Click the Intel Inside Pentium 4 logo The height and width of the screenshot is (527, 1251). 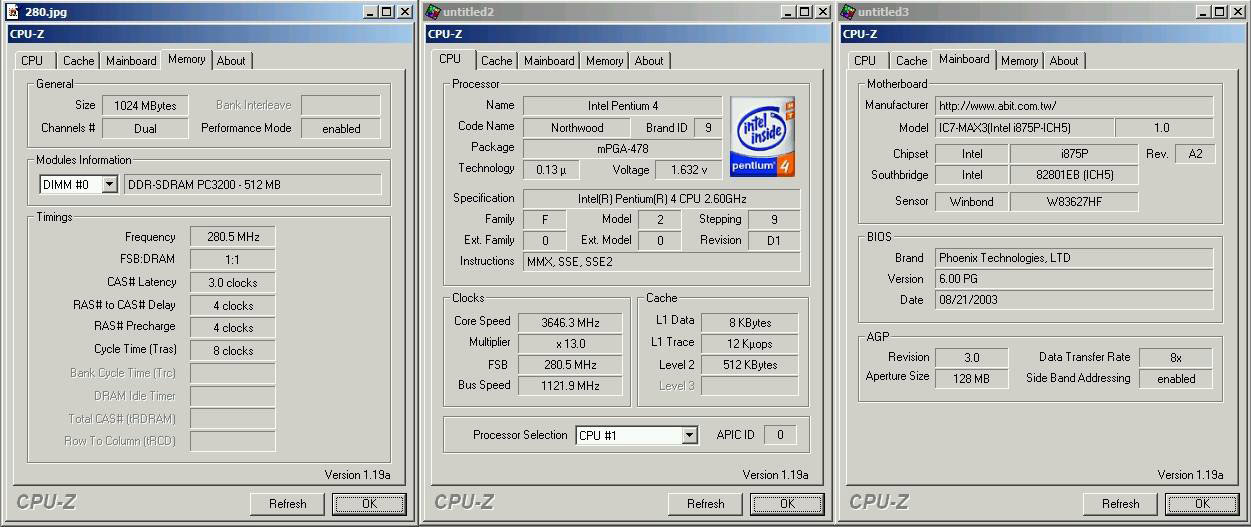(x=762, y=136)
